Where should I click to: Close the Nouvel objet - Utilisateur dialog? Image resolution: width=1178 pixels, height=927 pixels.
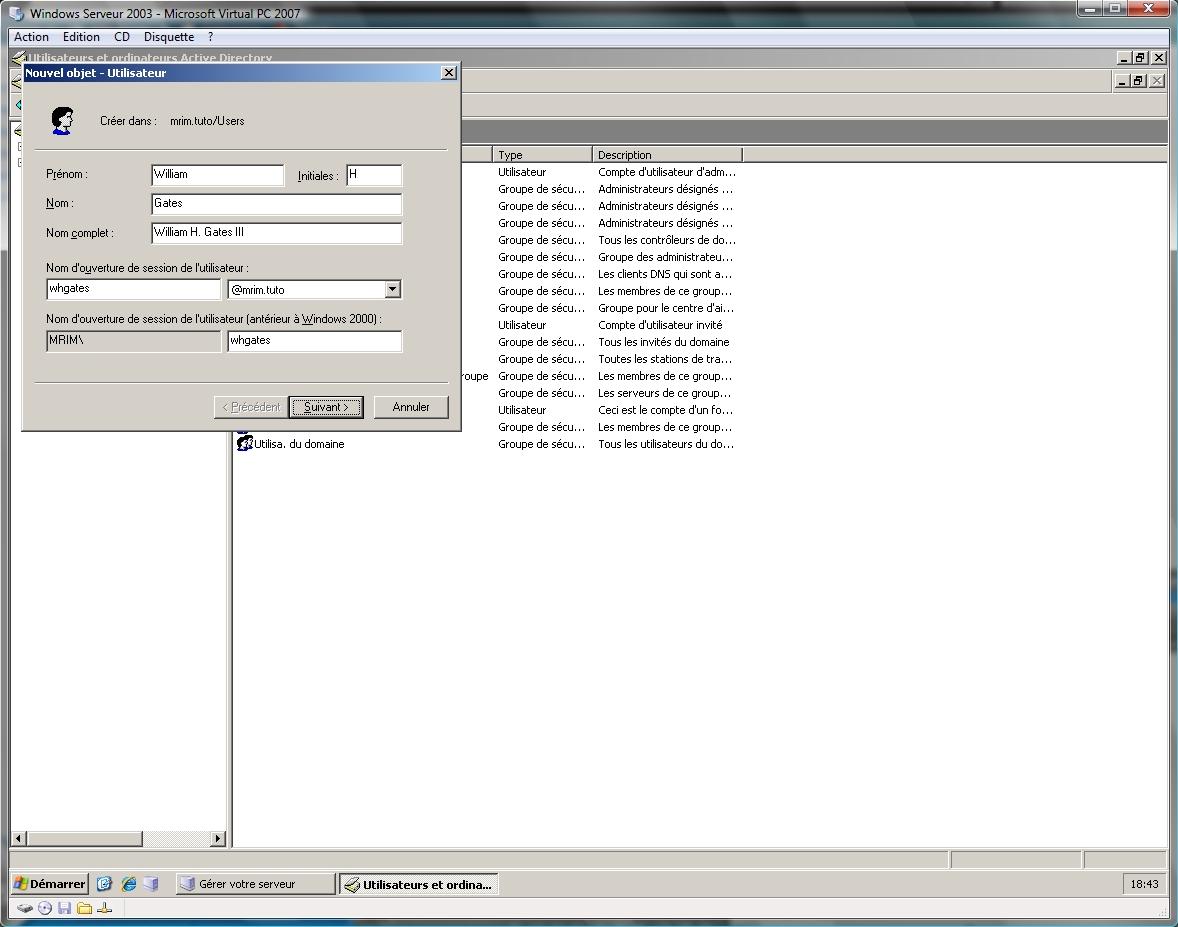(449, 73)
